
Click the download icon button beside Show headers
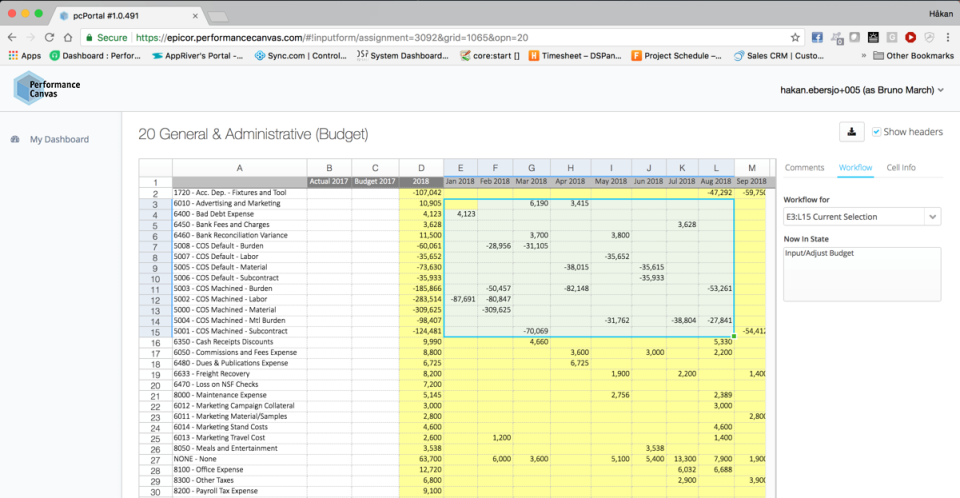852,132
